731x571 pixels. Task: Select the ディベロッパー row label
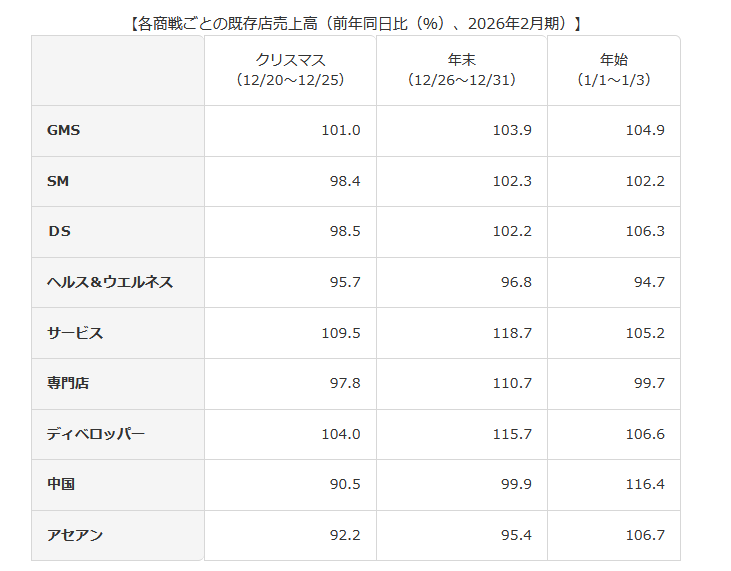click(96, 434)
